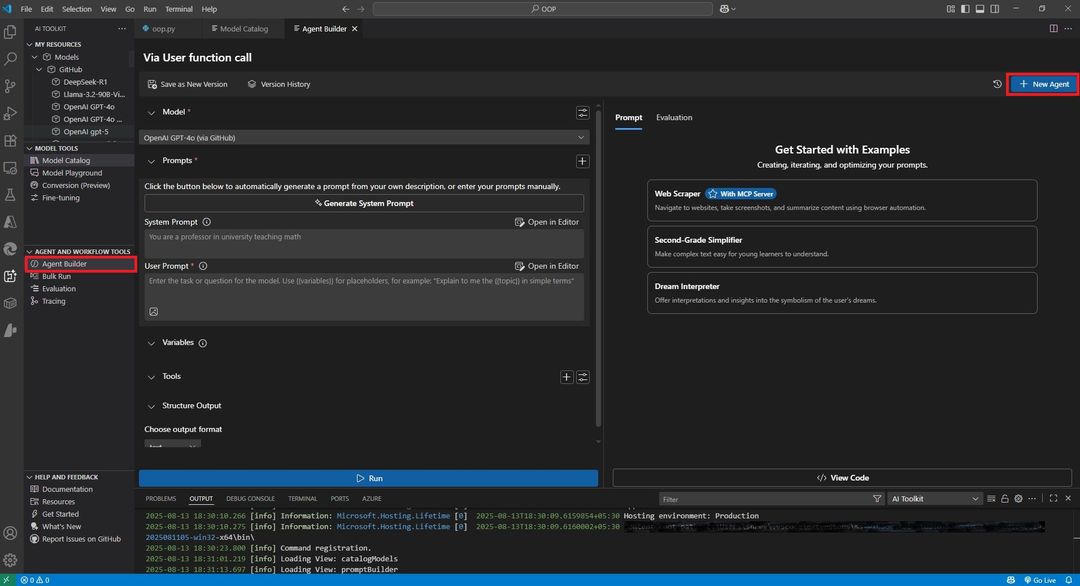Image resolution: width=1080 pixels, height=586 pixels.
Task: Click Save as New Version
Action: pos(187,84)
